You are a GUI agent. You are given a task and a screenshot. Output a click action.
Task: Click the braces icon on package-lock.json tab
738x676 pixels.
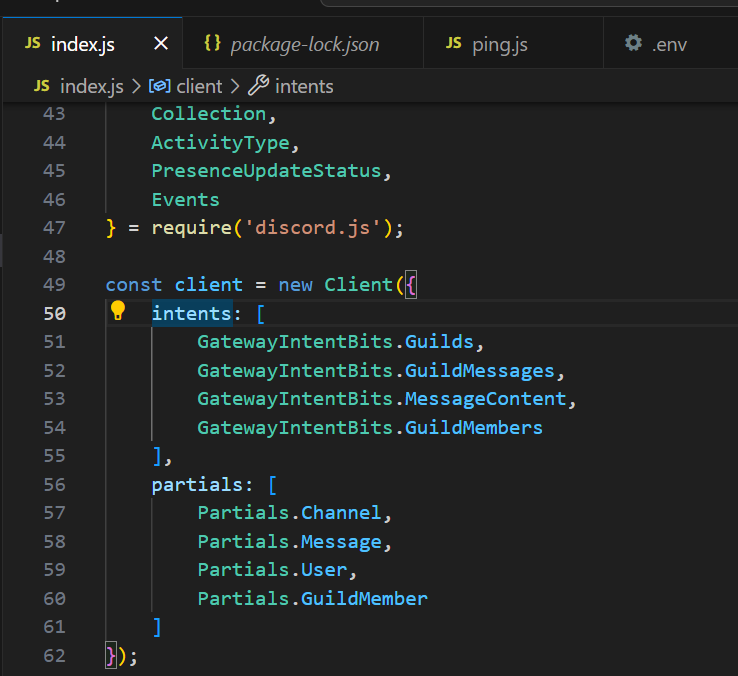(212, 43)
